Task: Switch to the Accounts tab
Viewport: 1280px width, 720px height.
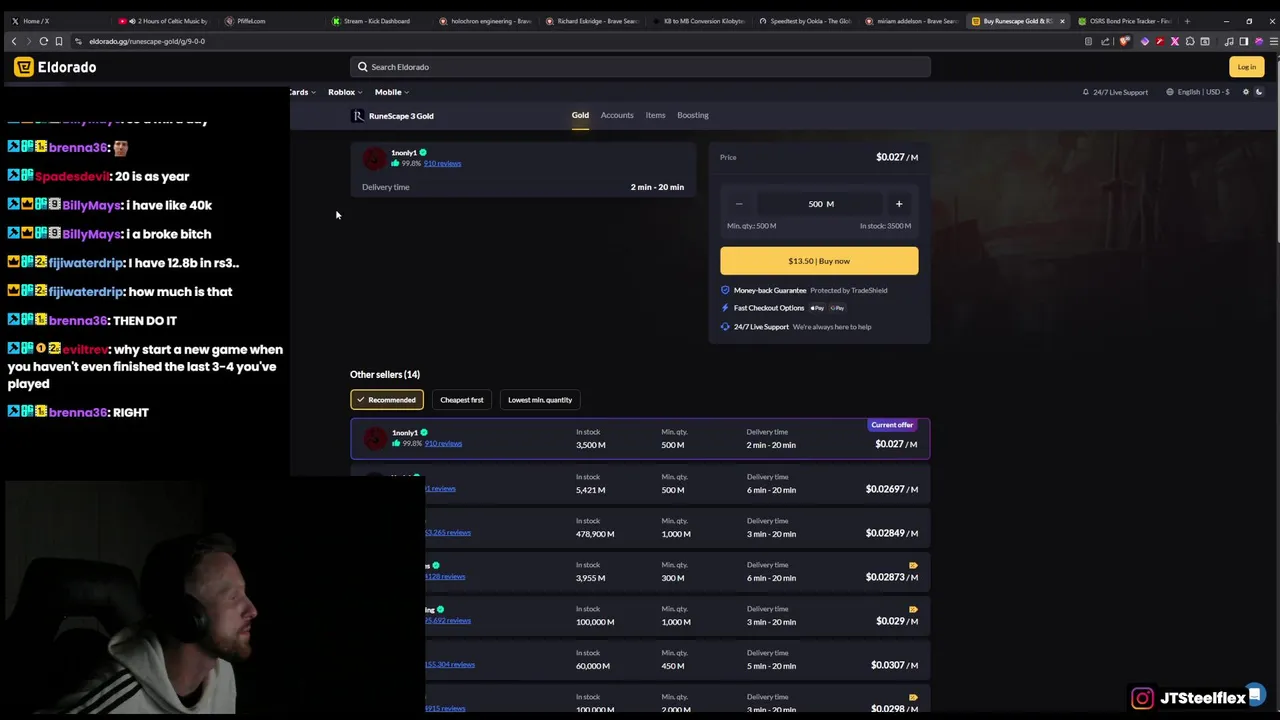Action: tap(617, 115)
